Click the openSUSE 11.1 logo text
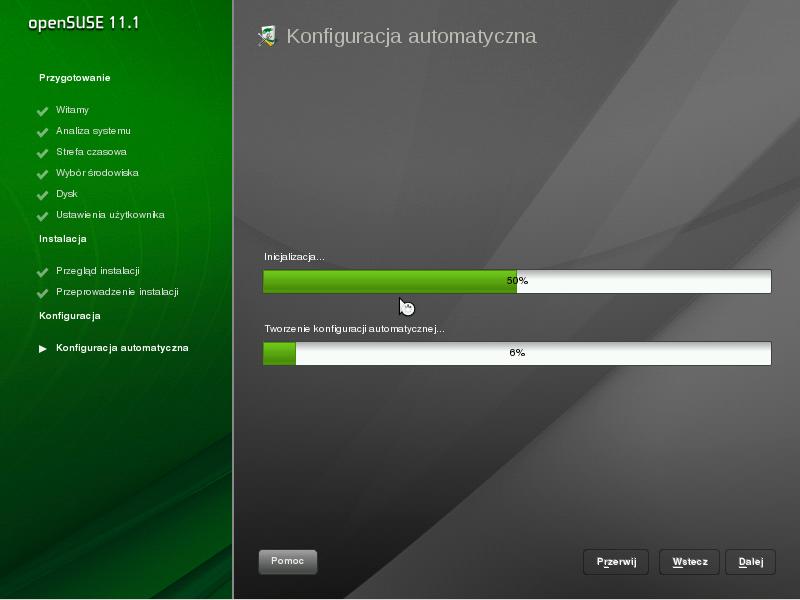 point(83,22)
